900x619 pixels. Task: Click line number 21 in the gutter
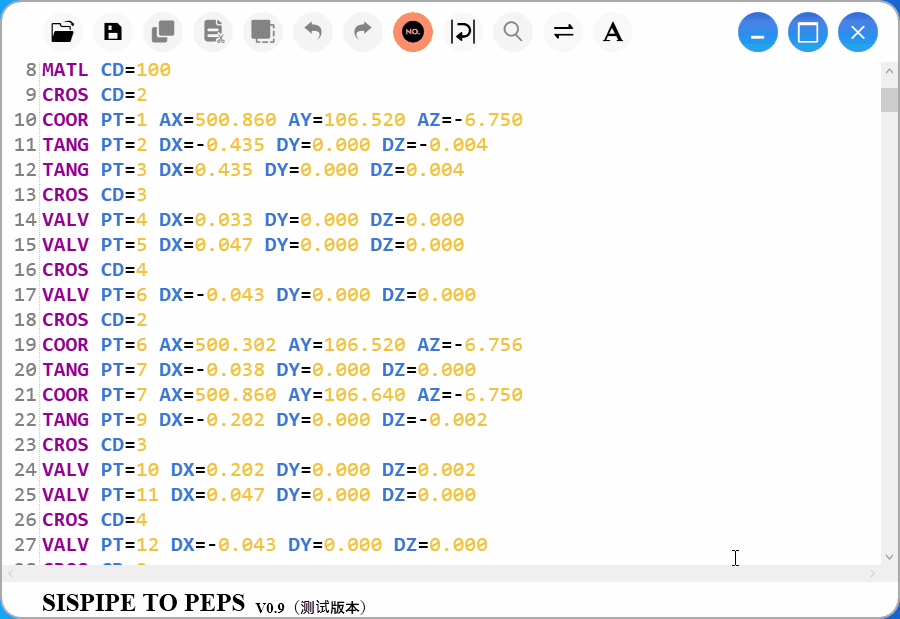(25, 394)
